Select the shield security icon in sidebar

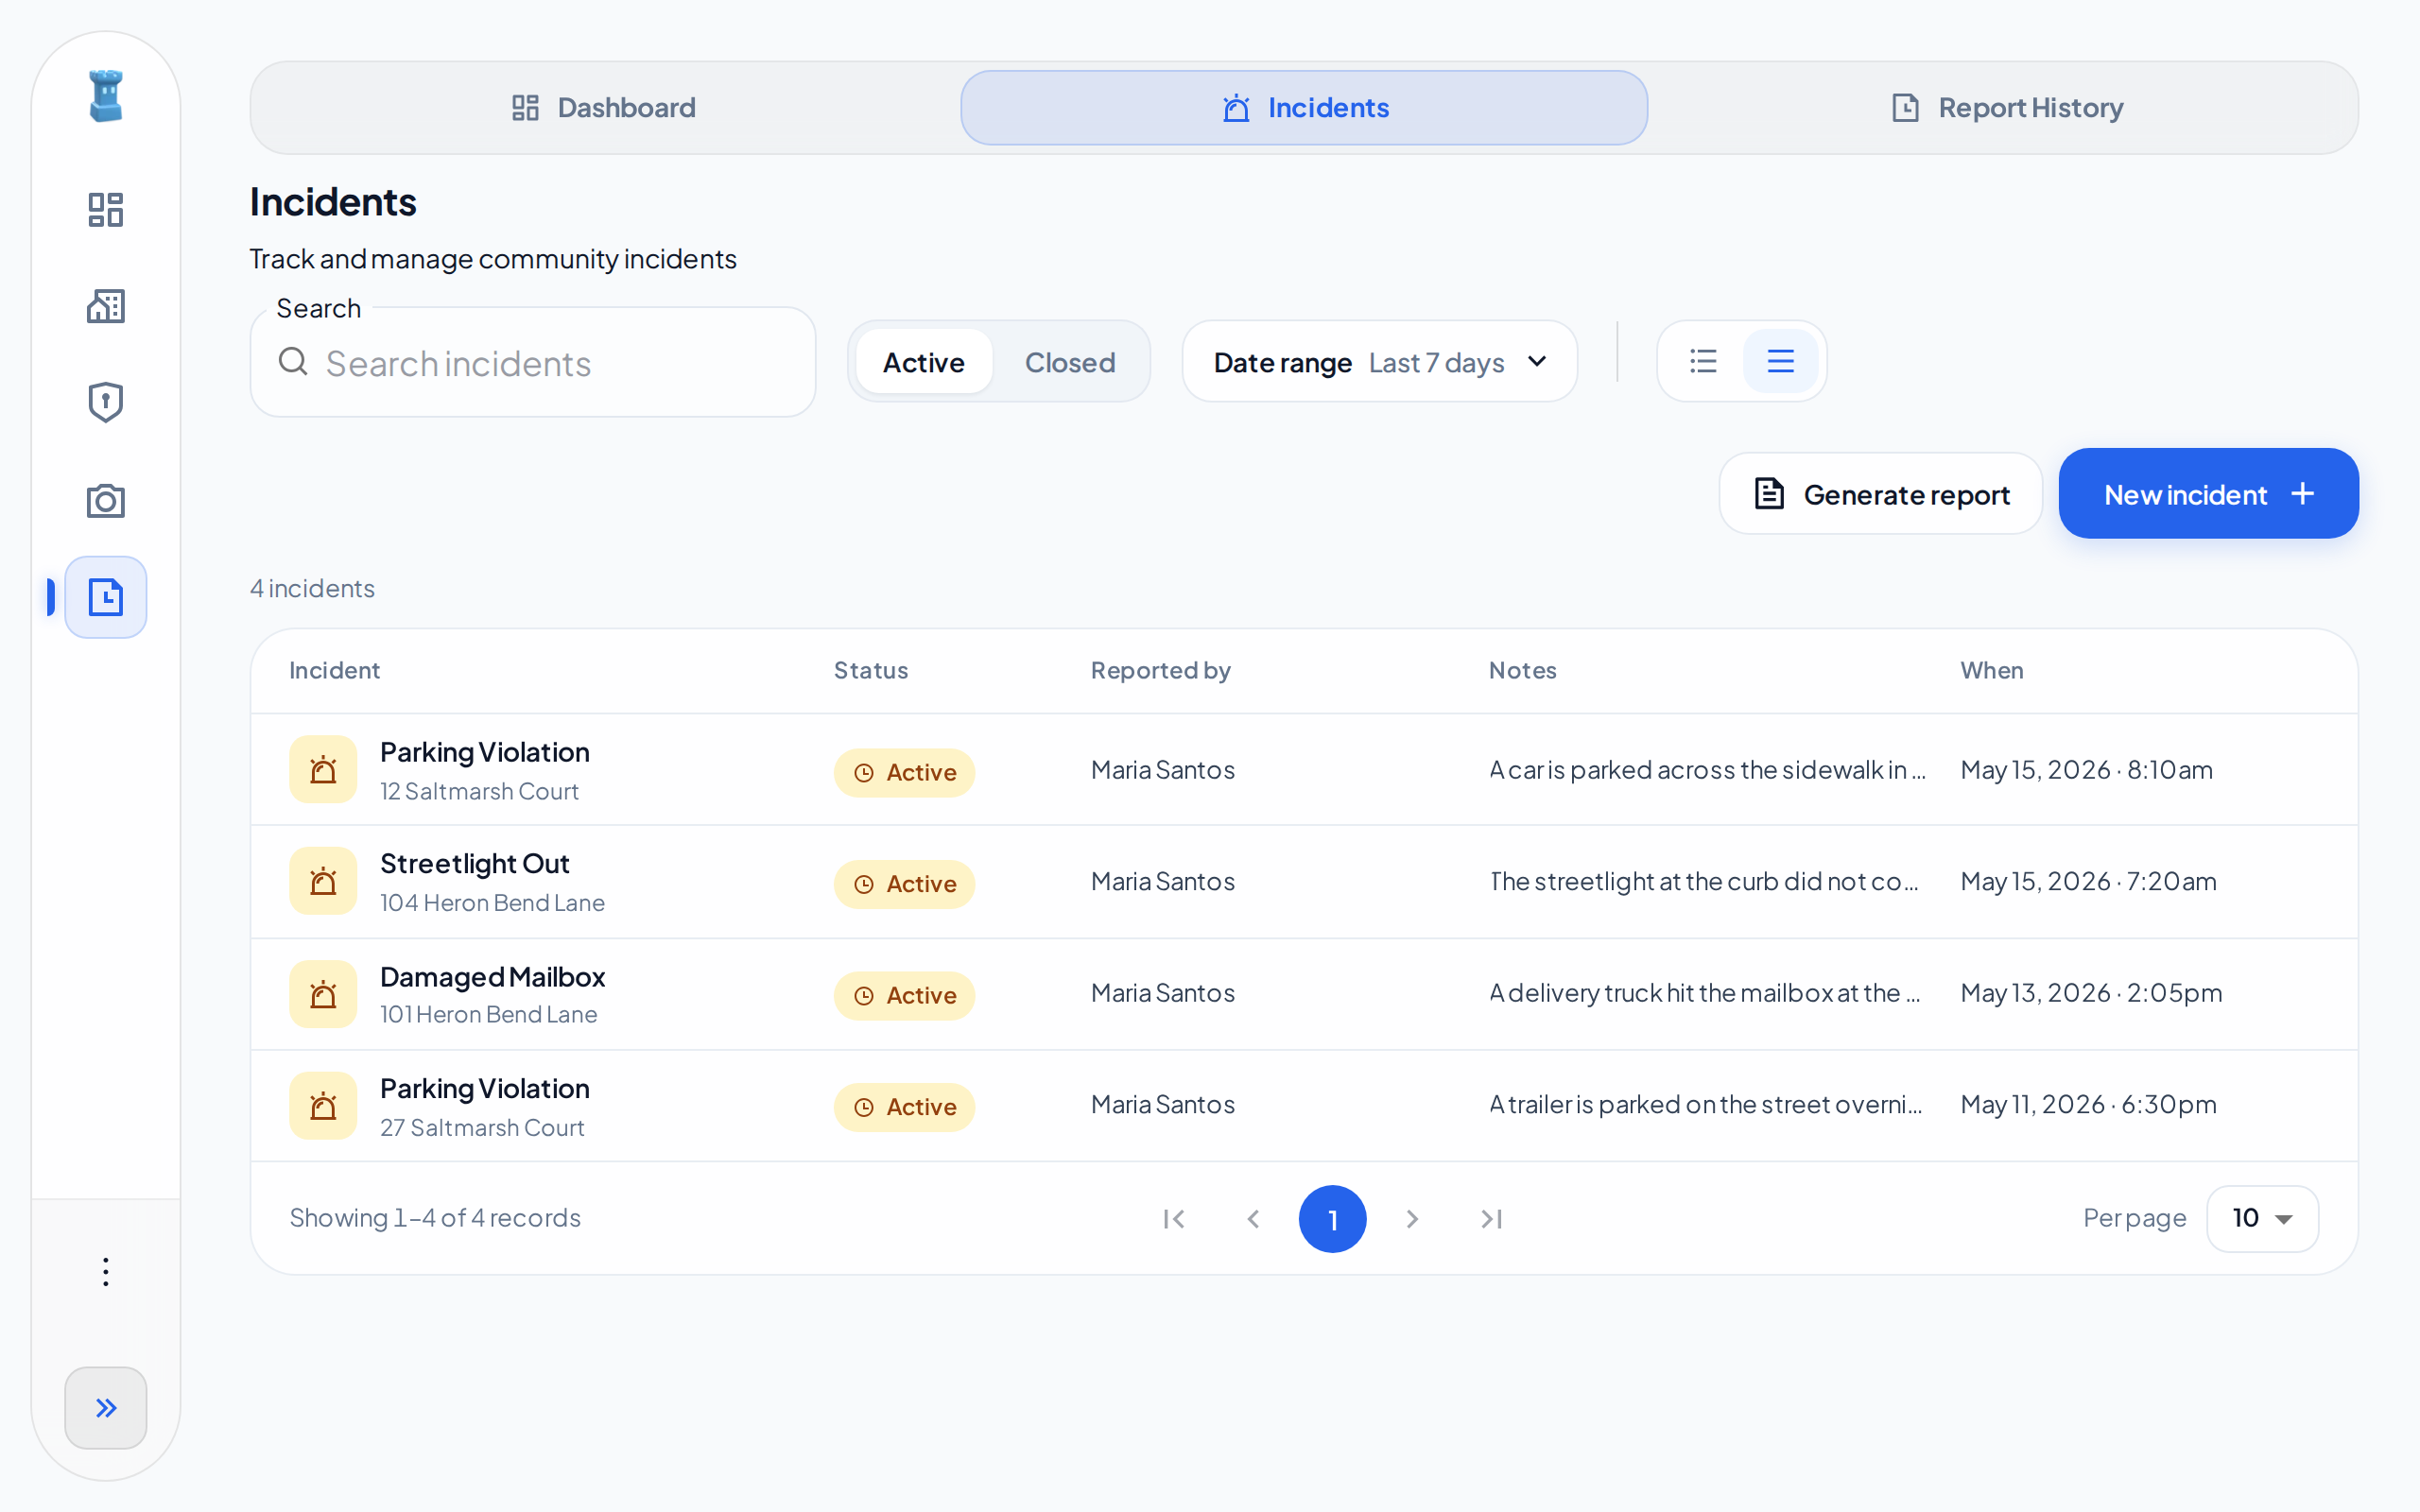tap(105, 403)
